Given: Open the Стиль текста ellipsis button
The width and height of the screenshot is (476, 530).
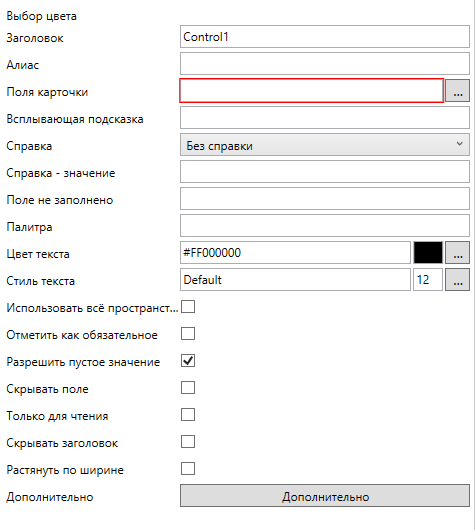Looking at the screenshot, I should (457, 280).
